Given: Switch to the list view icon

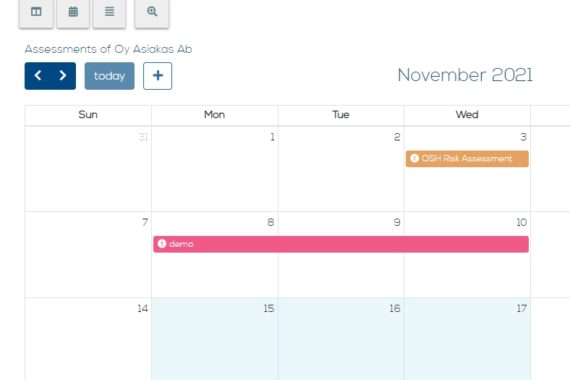Looking at the screenshot, I should pos(109,13).
